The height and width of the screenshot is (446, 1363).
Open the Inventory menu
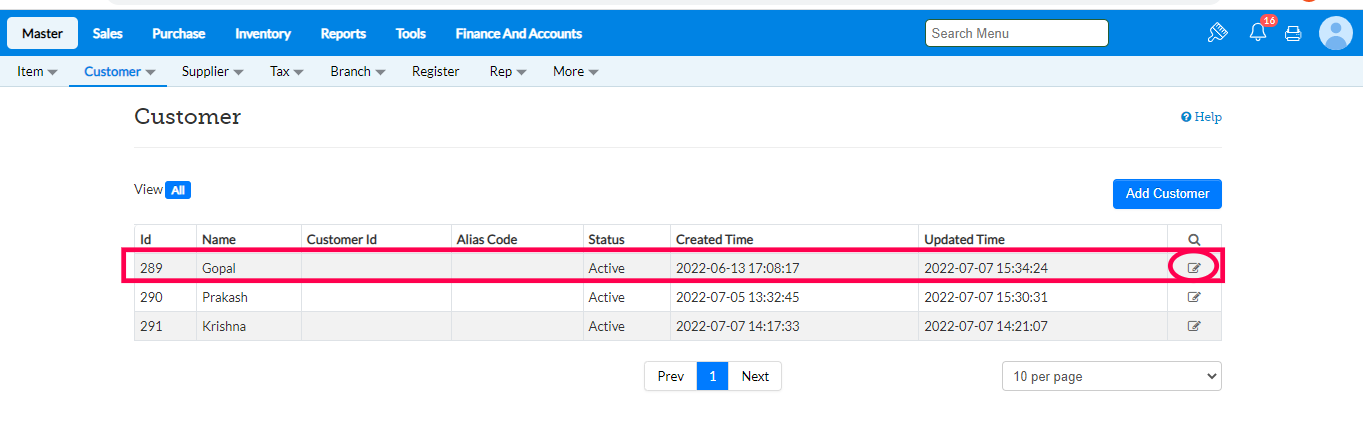point(263,33)
